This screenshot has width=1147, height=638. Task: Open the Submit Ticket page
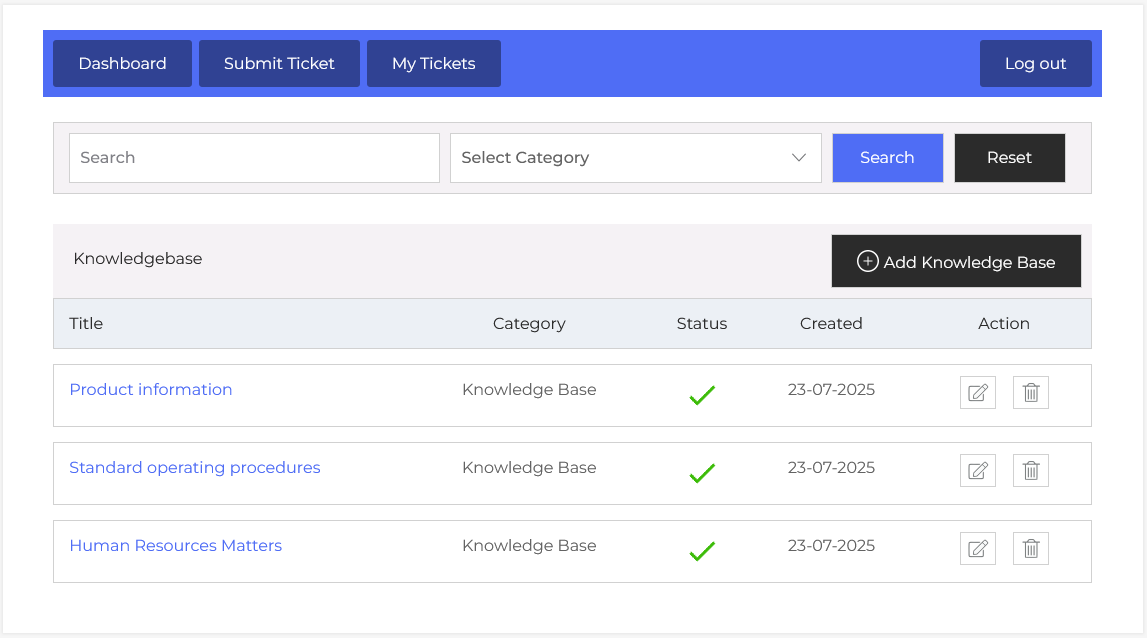(x=279, y=64)
